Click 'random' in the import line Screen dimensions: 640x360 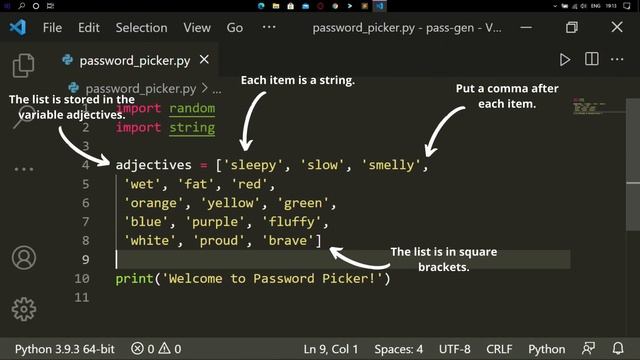coord(192,108)
